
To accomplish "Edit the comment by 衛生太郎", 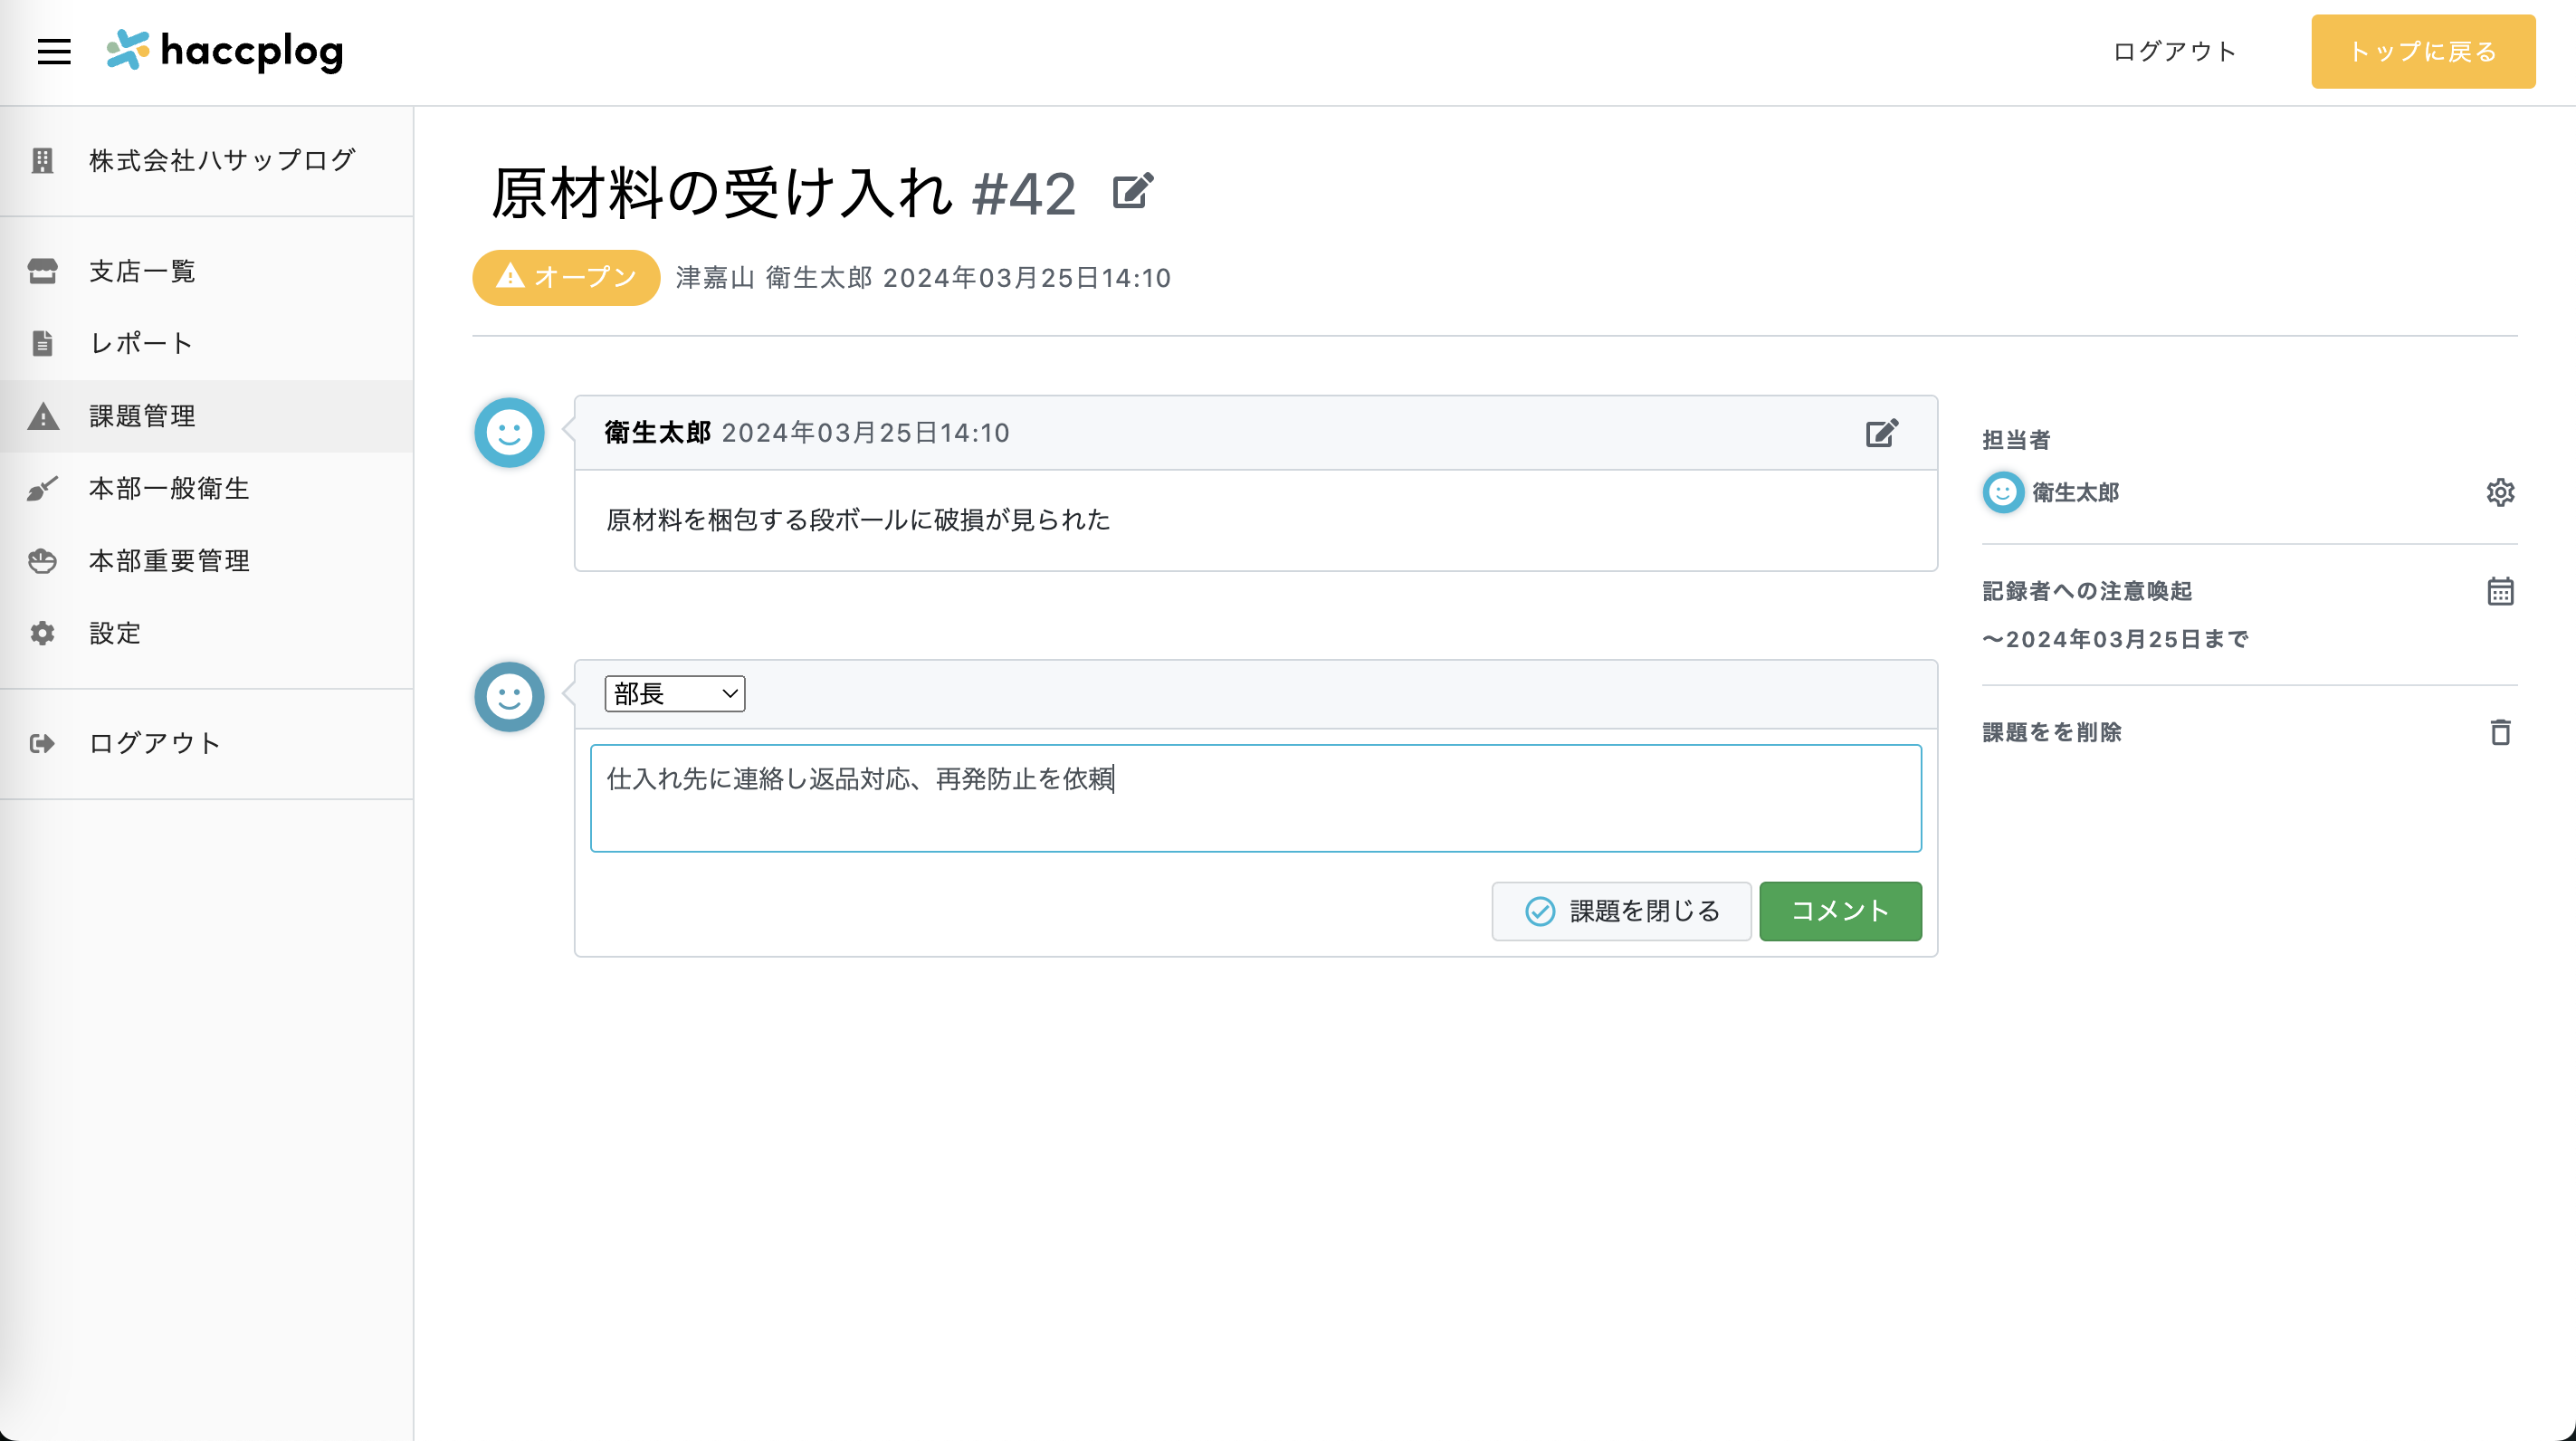I will coord(1881,433).
